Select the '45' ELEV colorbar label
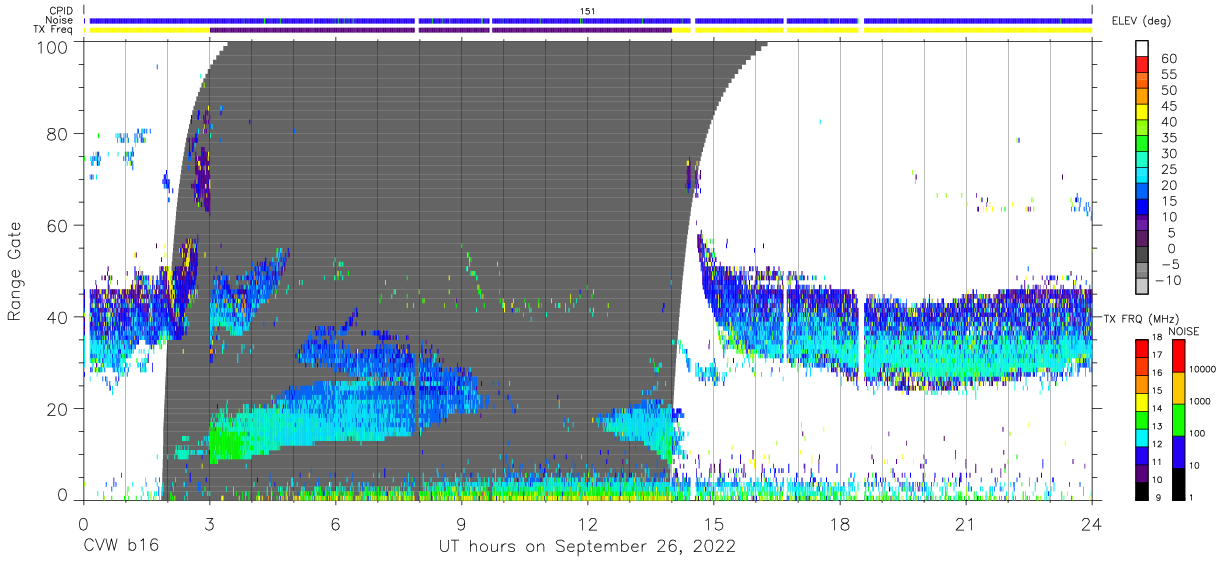The height and width of the screenshot is (567, 1228). pos(1169,106)
